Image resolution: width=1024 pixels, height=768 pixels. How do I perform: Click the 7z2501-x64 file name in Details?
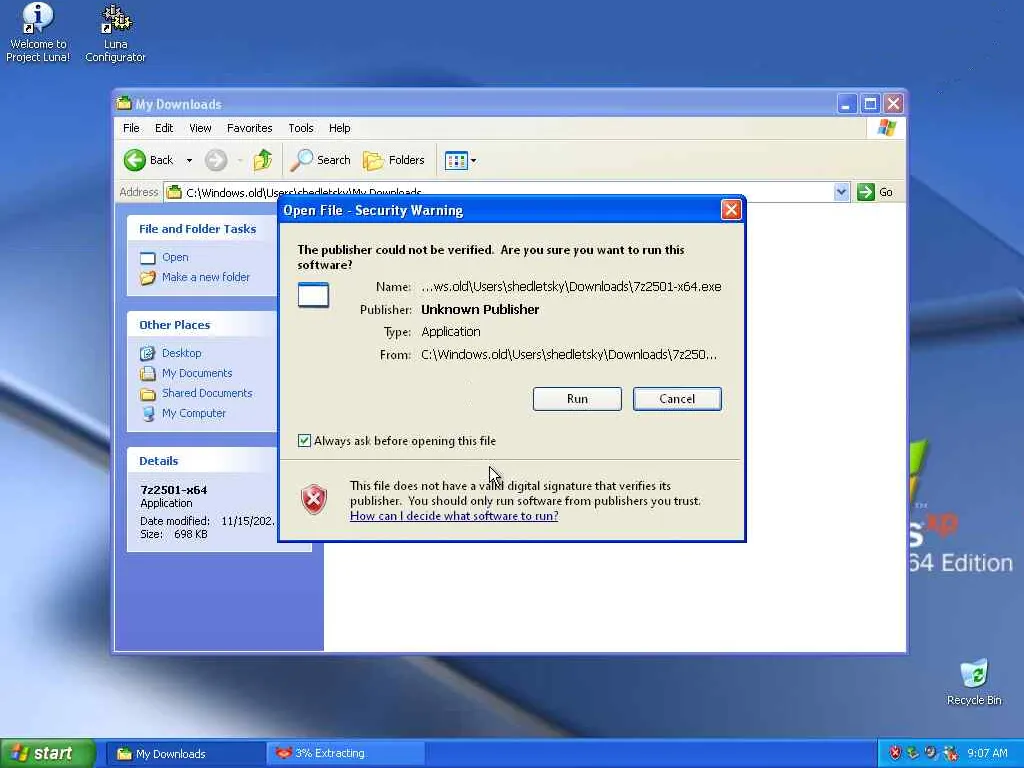coord(174,490)
